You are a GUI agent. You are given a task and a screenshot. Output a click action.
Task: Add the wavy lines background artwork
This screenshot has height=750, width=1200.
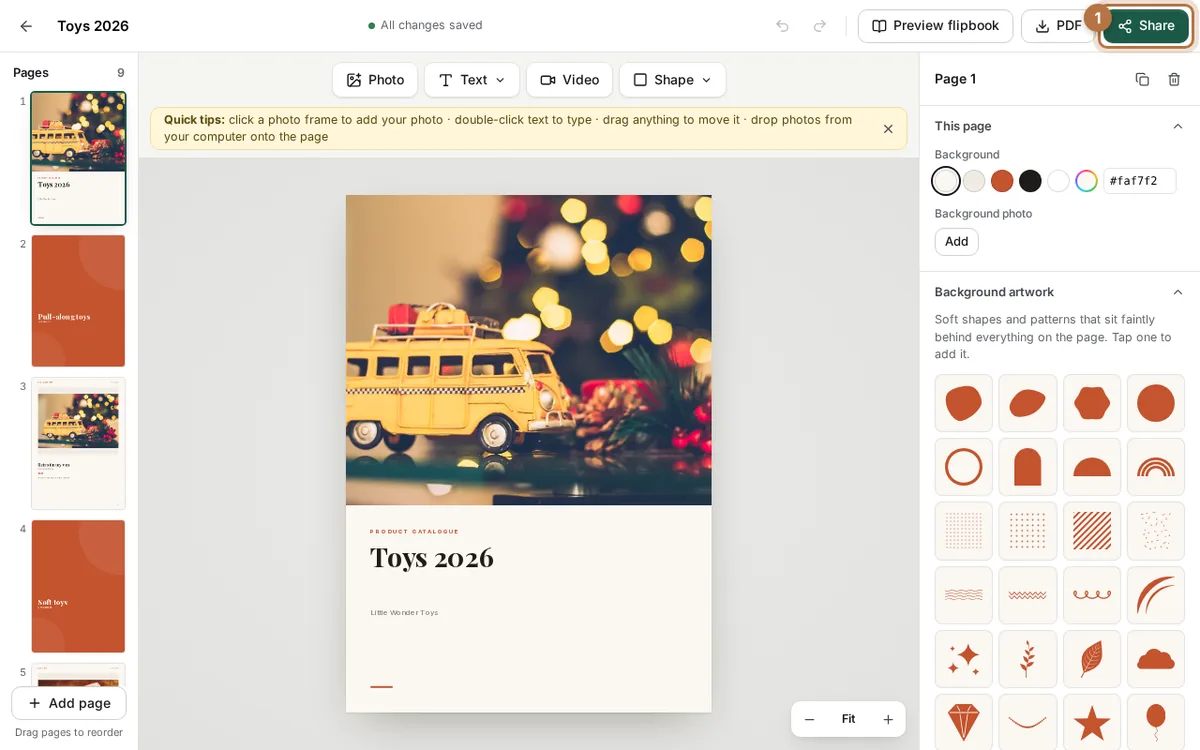[x=964, y=595]
